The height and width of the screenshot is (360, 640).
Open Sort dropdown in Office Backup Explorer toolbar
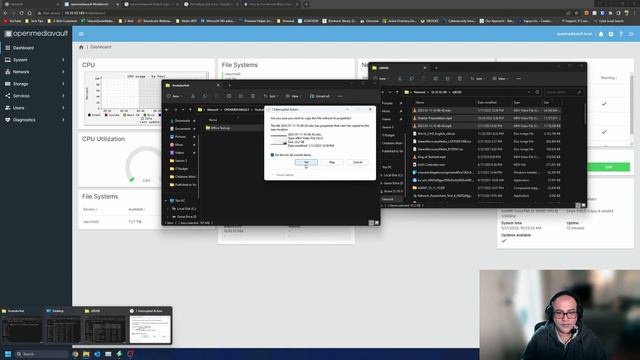pos(270,96)
